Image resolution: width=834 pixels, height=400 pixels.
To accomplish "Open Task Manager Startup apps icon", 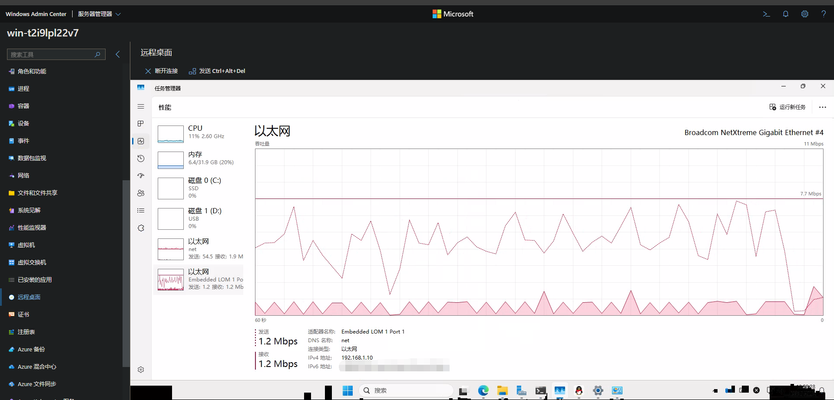I will pos(141,176).
